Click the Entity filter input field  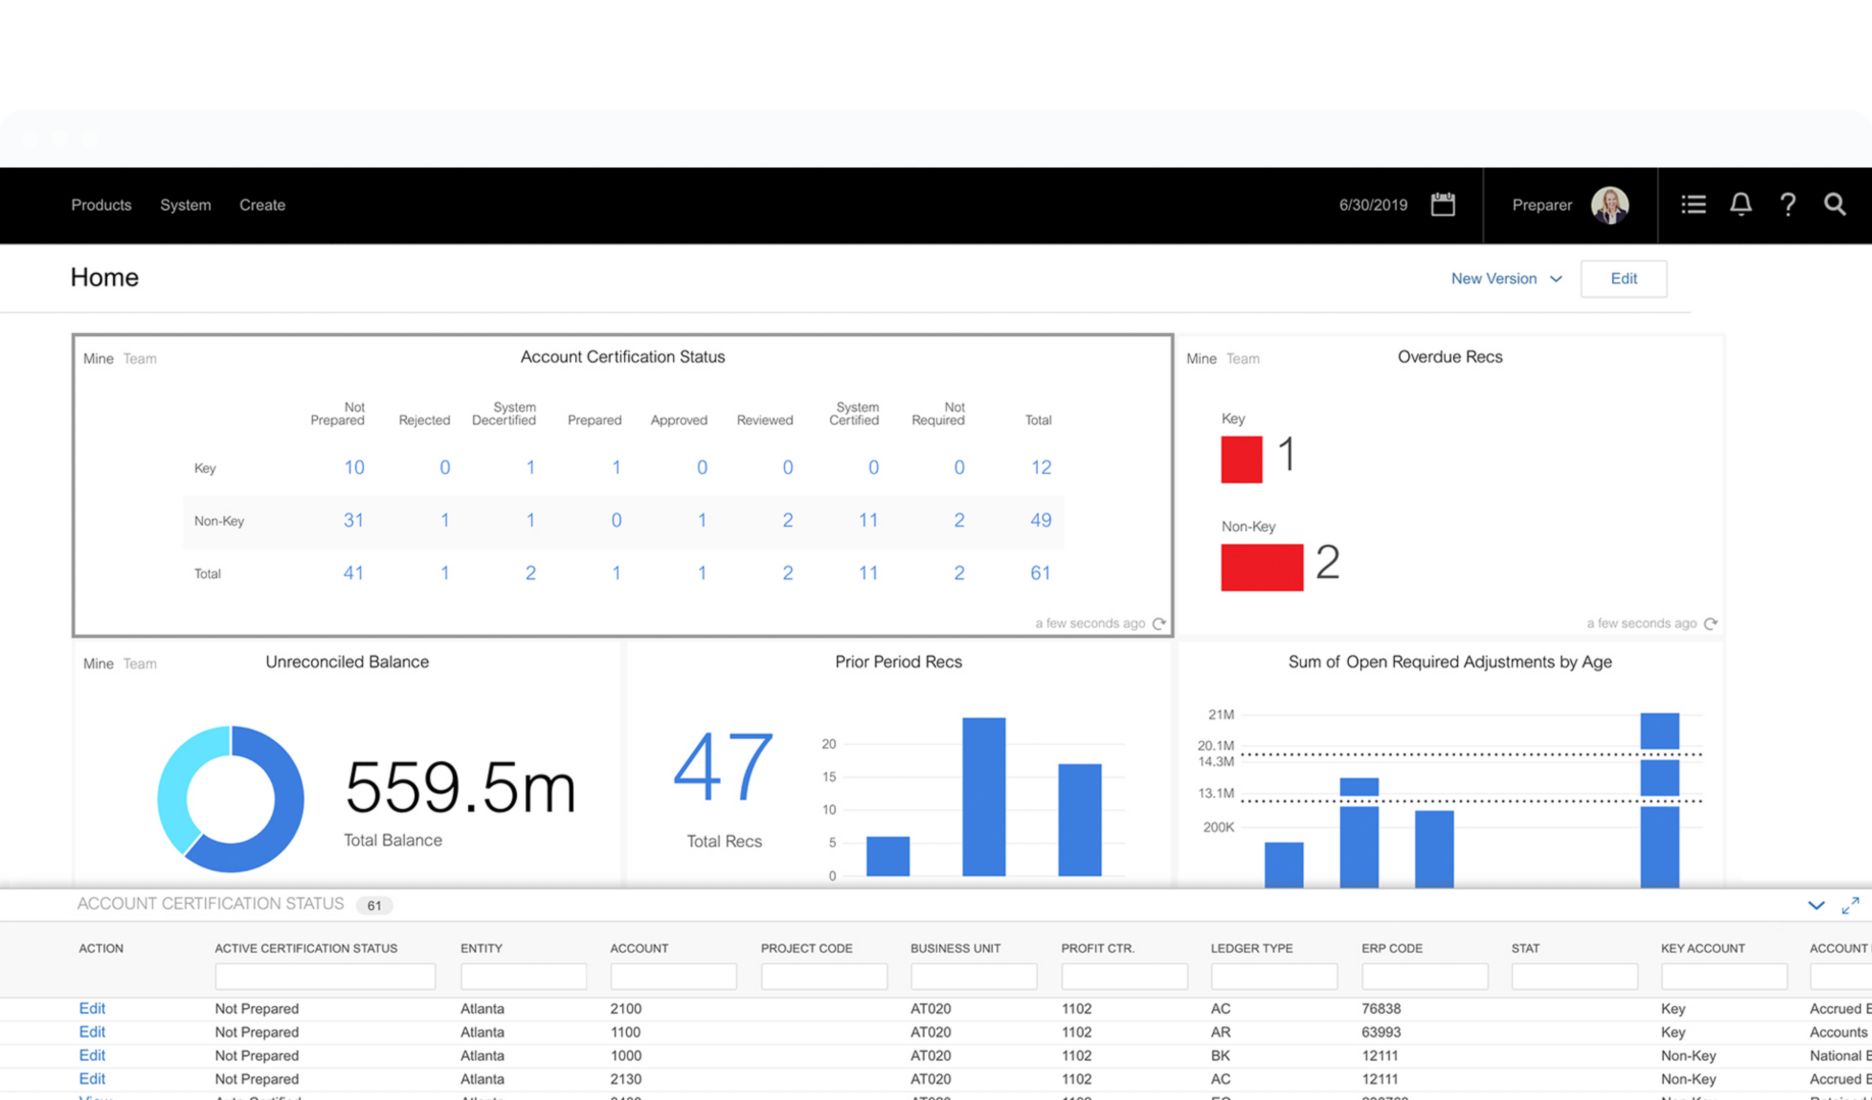[523, 975]
